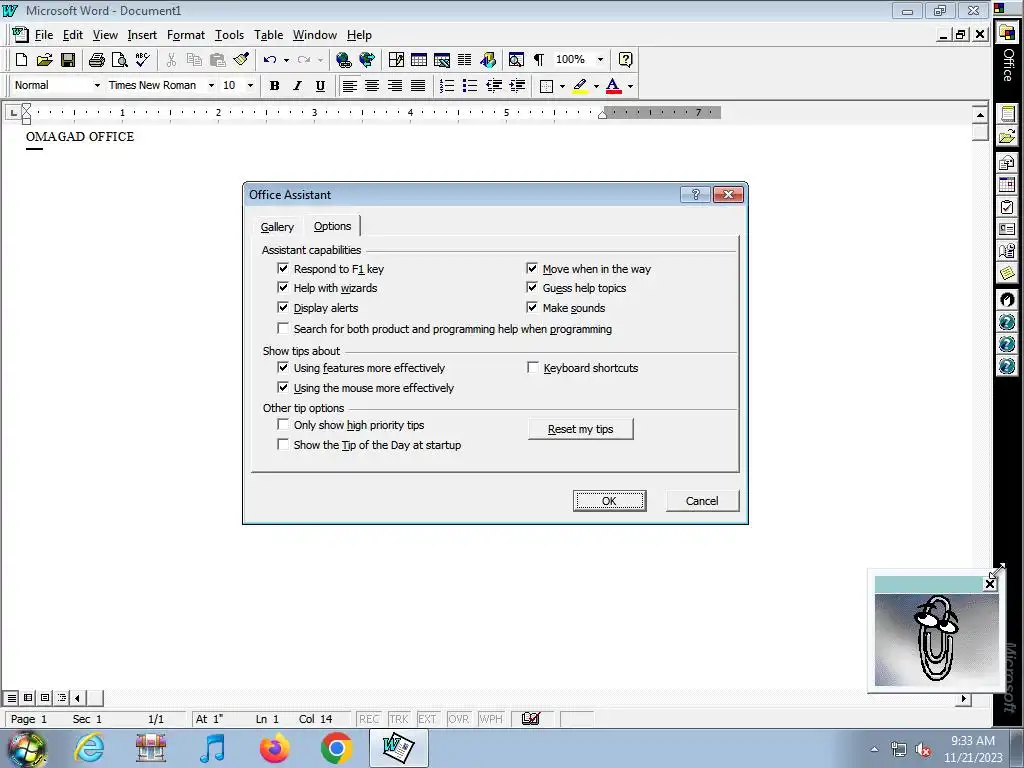Open the Style dropdown showing Normal

coord(97,86)
